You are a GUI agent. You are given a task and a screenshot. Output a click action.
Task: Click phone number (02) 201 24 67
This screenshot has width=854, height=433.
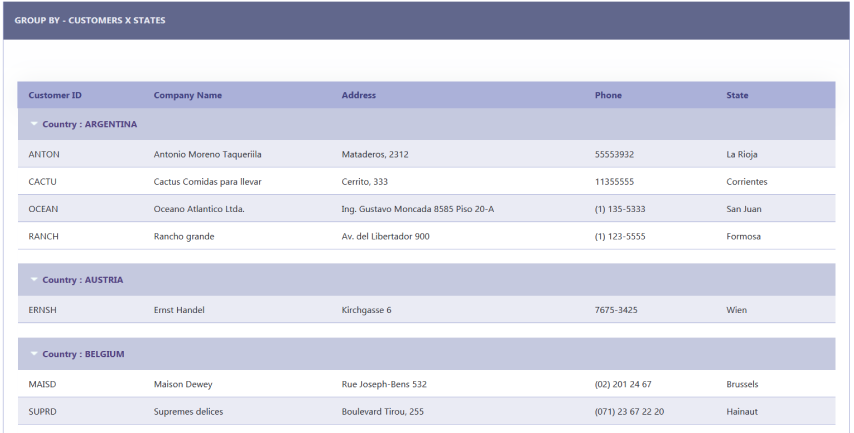pyautogui.click(x=622, y=384)
